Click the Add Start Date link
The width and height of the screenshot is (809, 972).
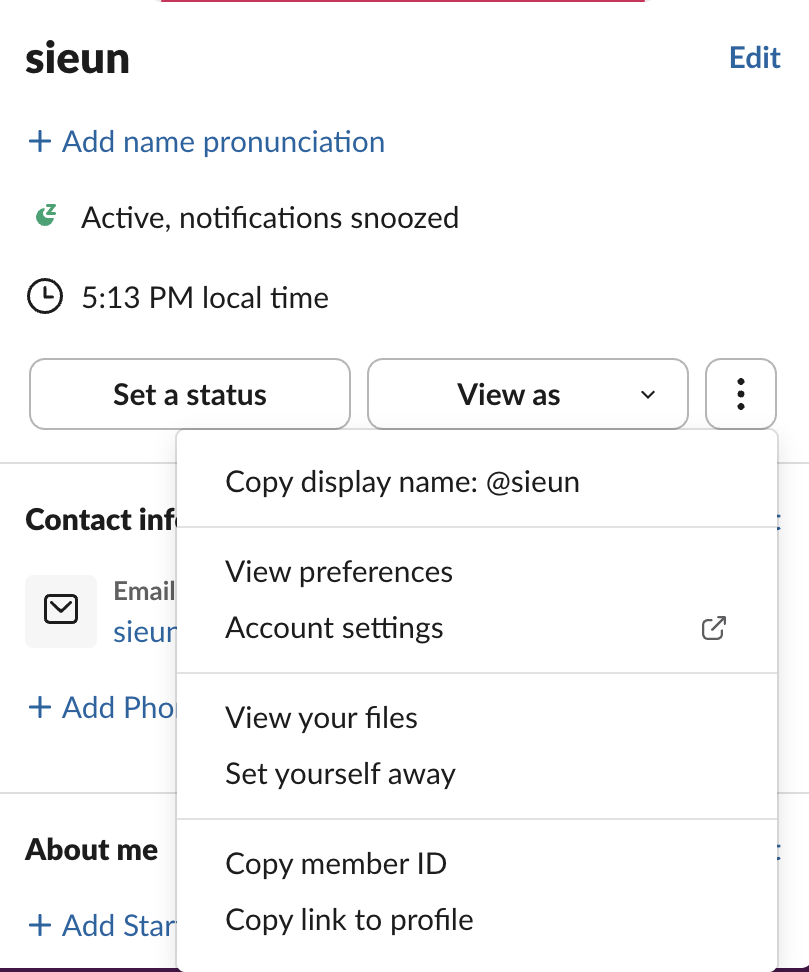pos(102,926)
